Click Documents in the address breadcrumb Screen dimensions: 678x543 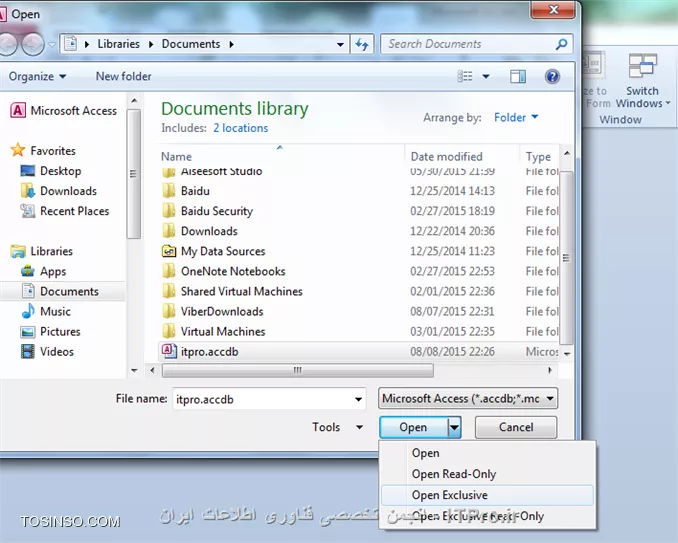tap(191, 44)
